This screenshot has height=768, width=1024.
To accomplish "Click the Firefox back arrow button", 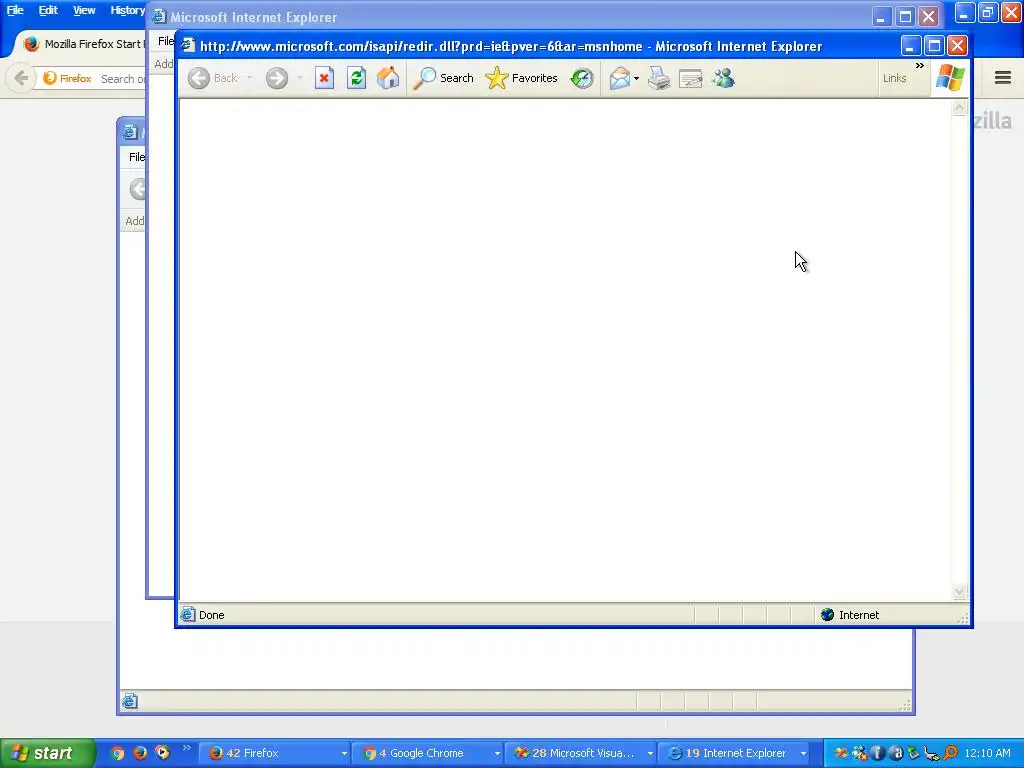I will pyautogui.click(x=21, y=78).
